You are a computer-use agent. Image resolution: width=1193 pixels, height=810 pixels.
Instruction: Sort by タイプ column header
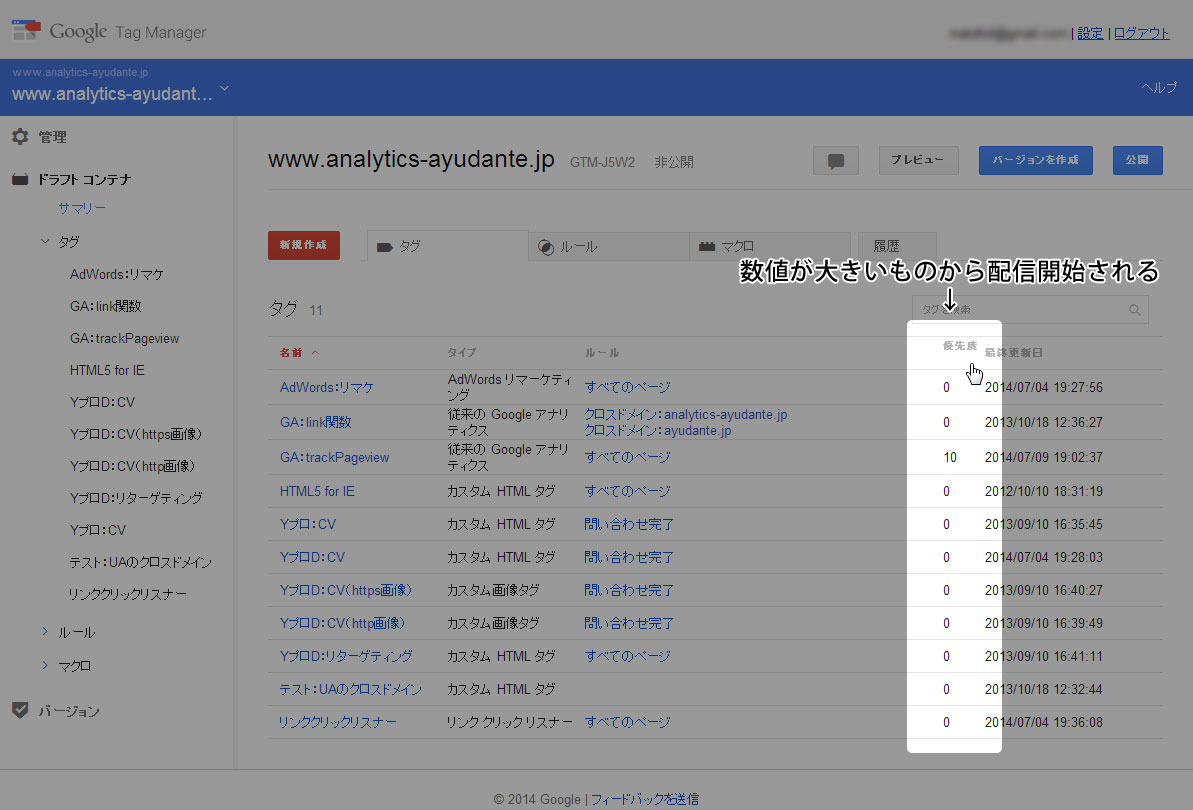(461, 352)
